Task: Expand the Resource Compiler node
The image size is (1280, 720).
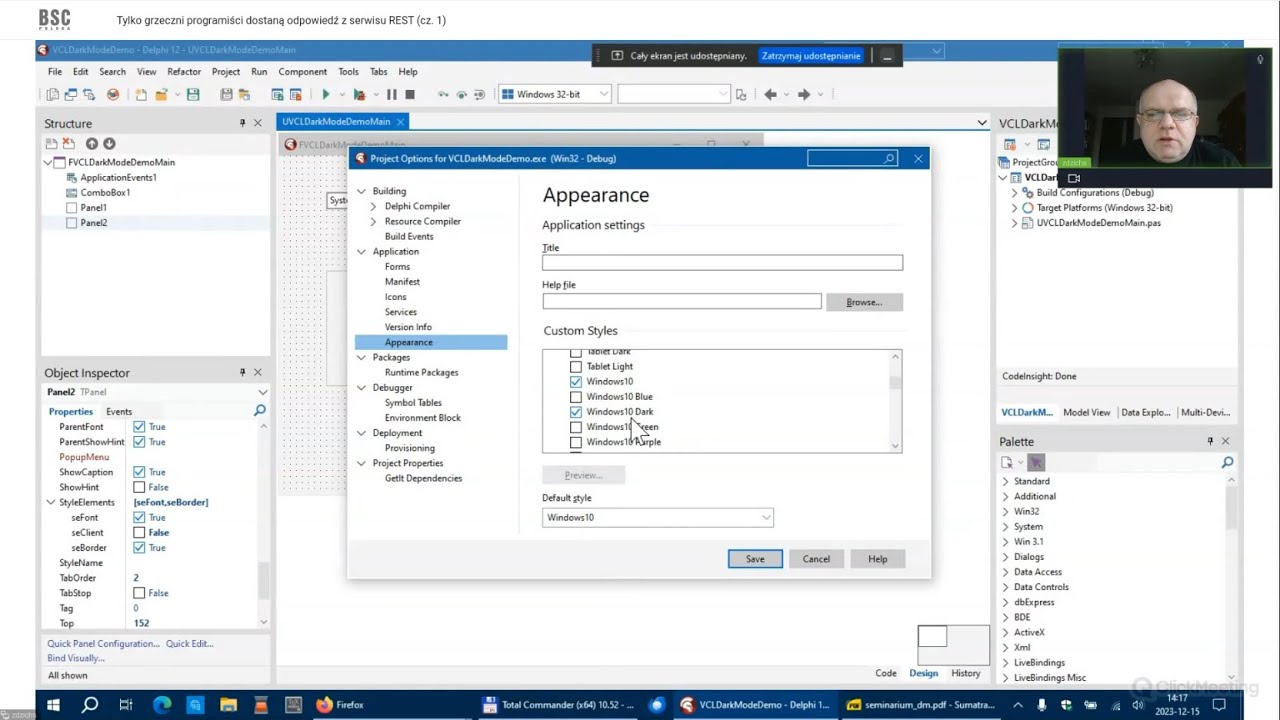Action: click(373, 221)
